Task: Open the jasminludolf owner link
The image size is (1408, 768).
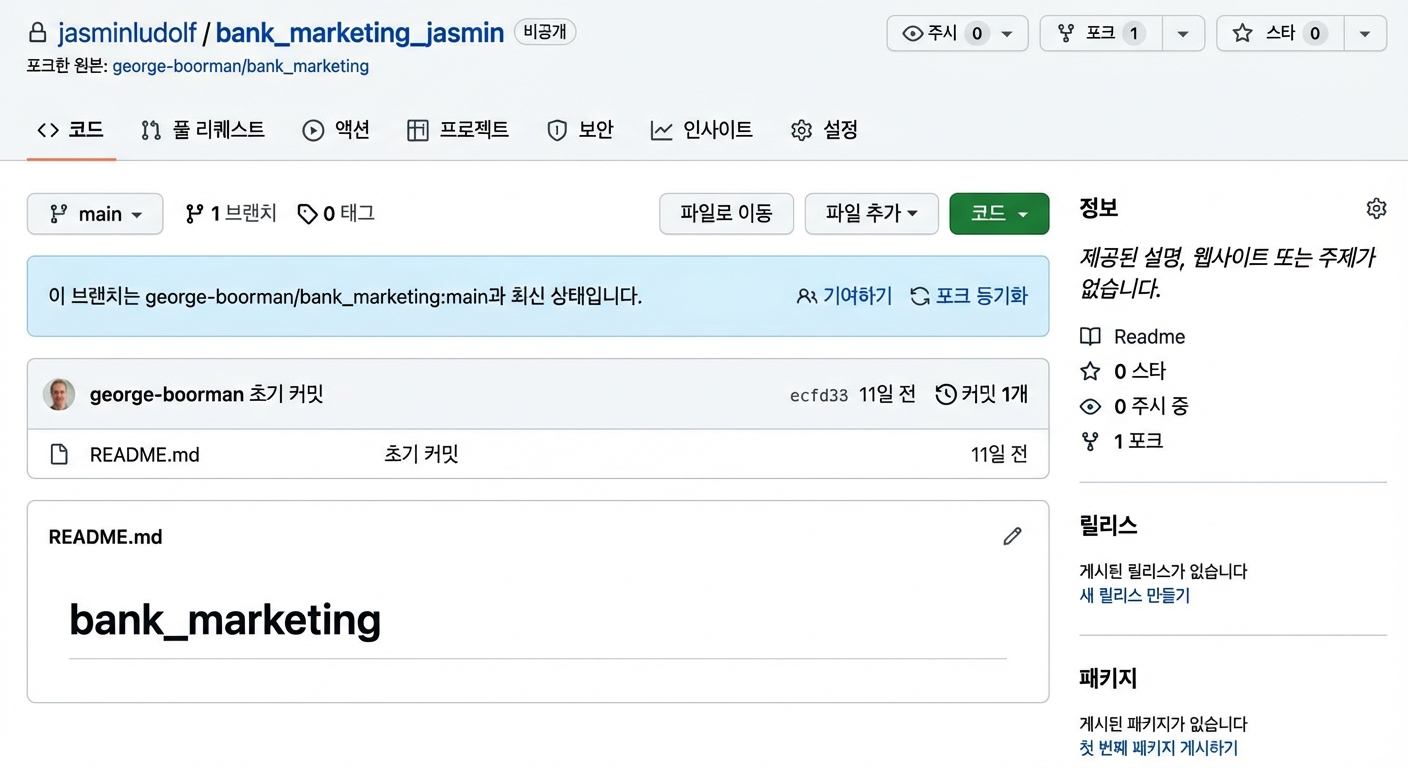Action: (127, 33)
